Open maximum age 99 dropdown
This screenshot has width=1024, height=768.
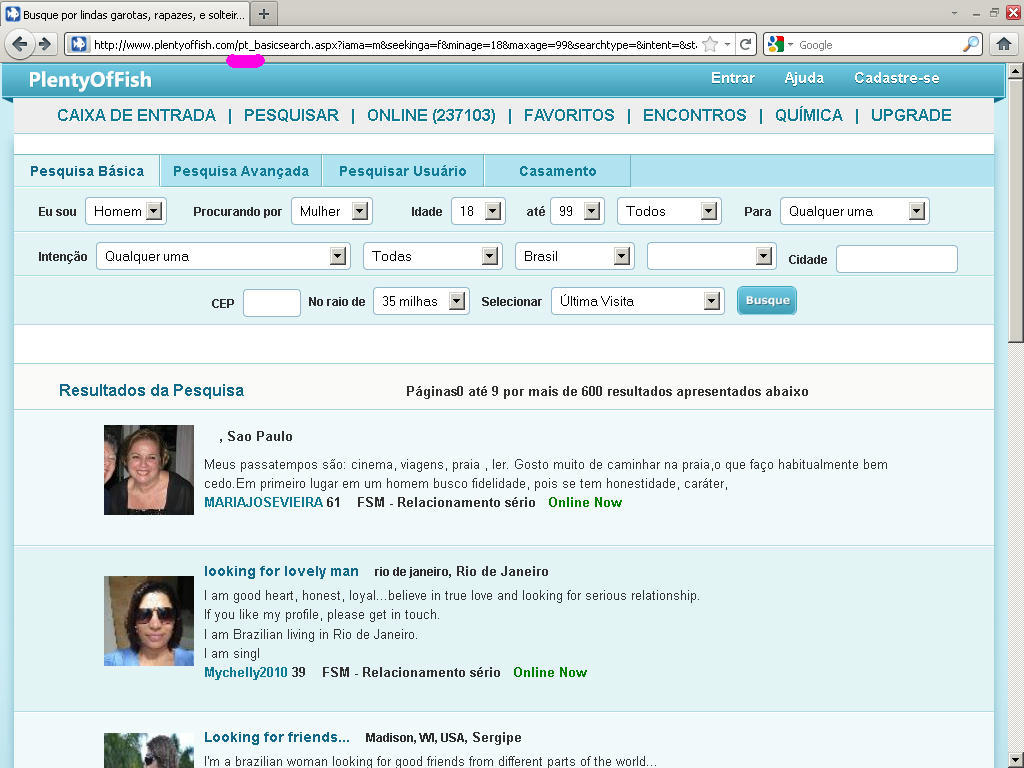pos(576,211)
